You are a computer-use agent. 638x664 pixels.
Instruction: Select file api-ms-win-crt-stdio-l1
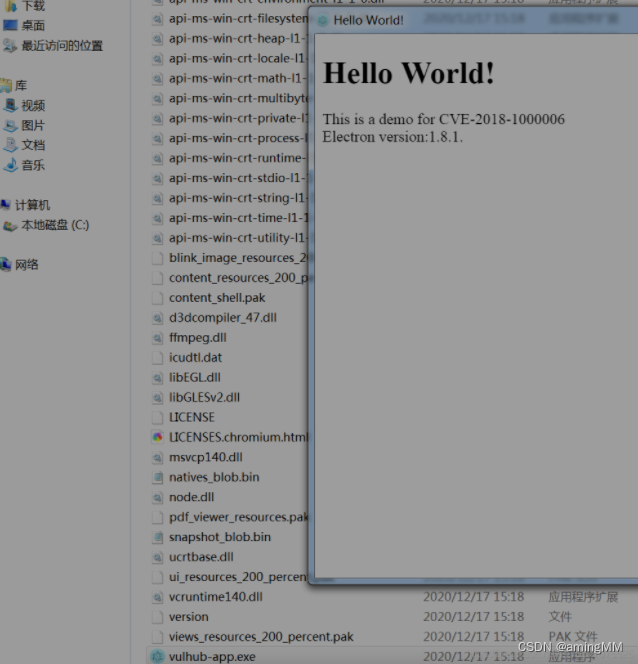tap(238, 178)
